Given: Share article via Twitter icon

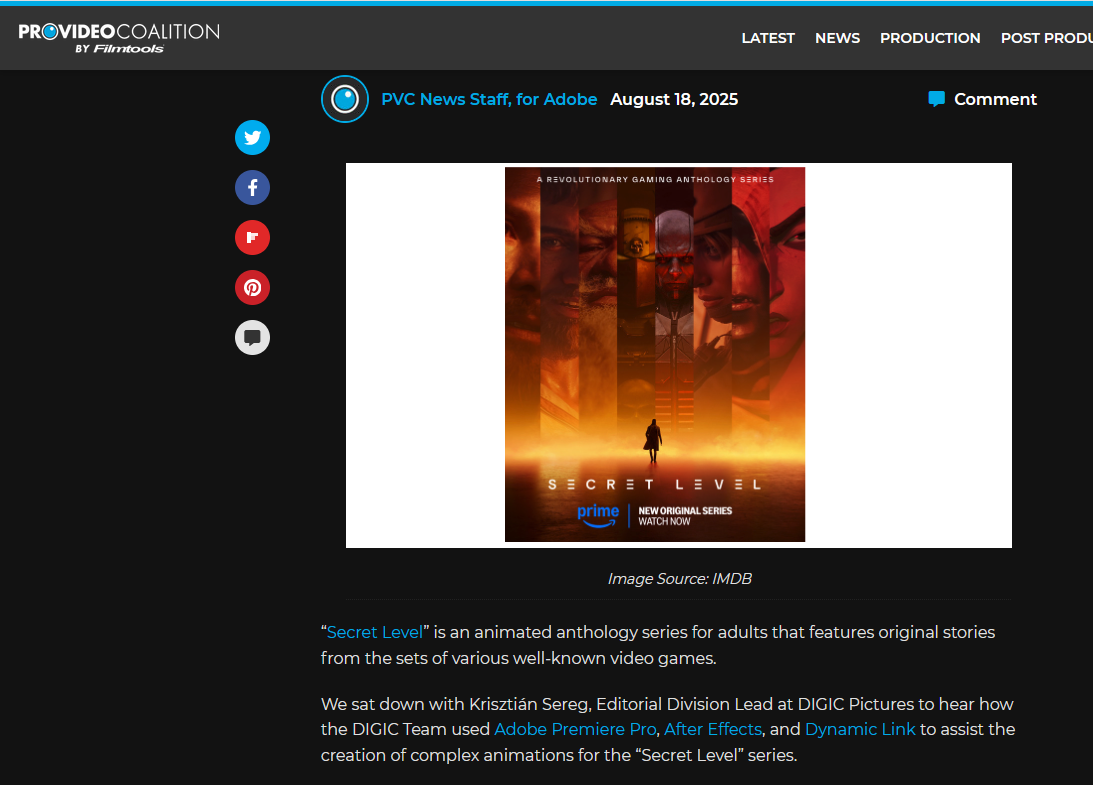Looking at the screenshot, I should pyautogui.click(x=252, y=137).
